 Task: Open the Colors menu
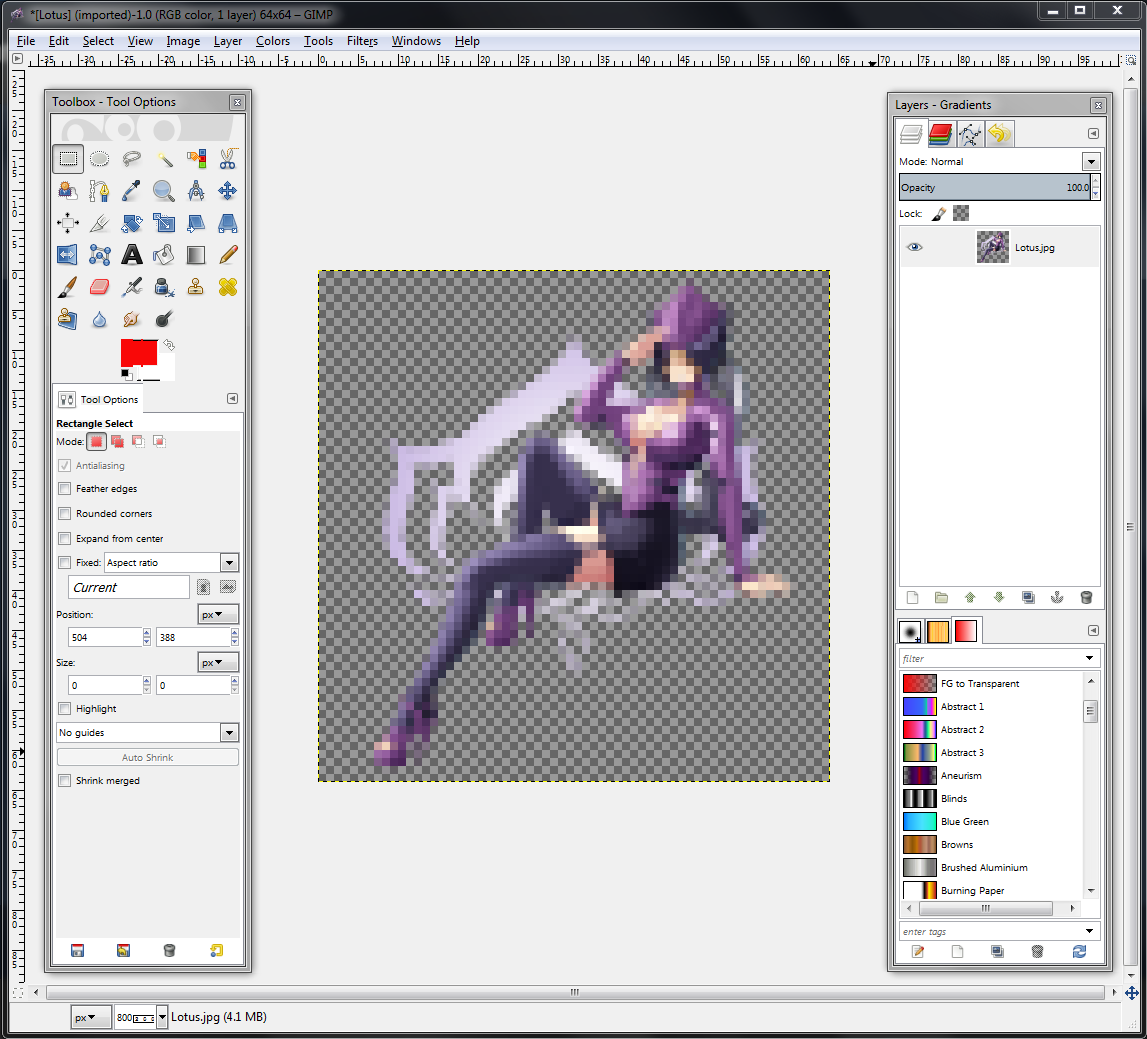point(273,41)
